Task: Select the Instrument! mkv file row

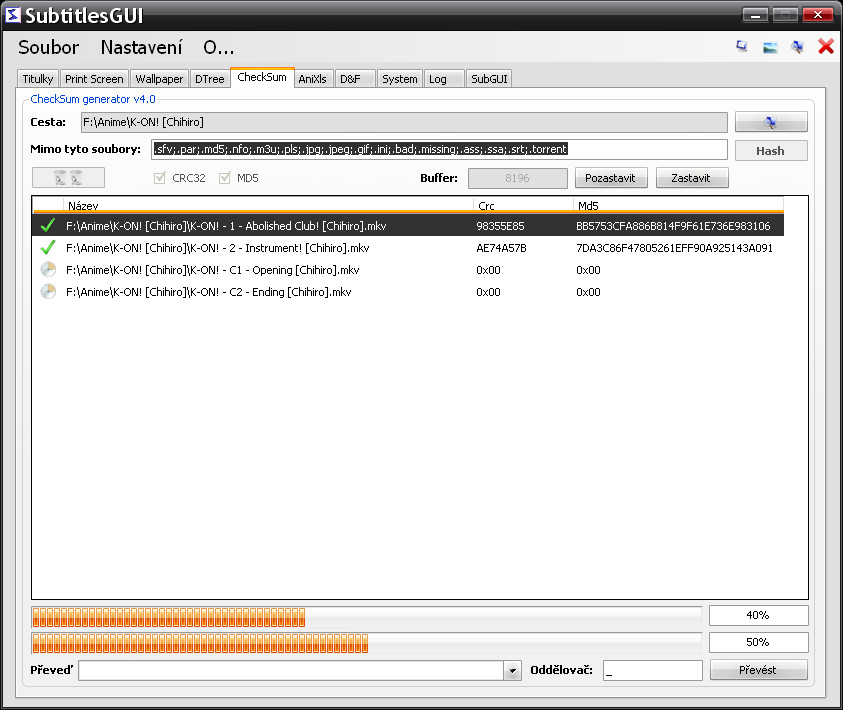Action: tap(408, 248)
